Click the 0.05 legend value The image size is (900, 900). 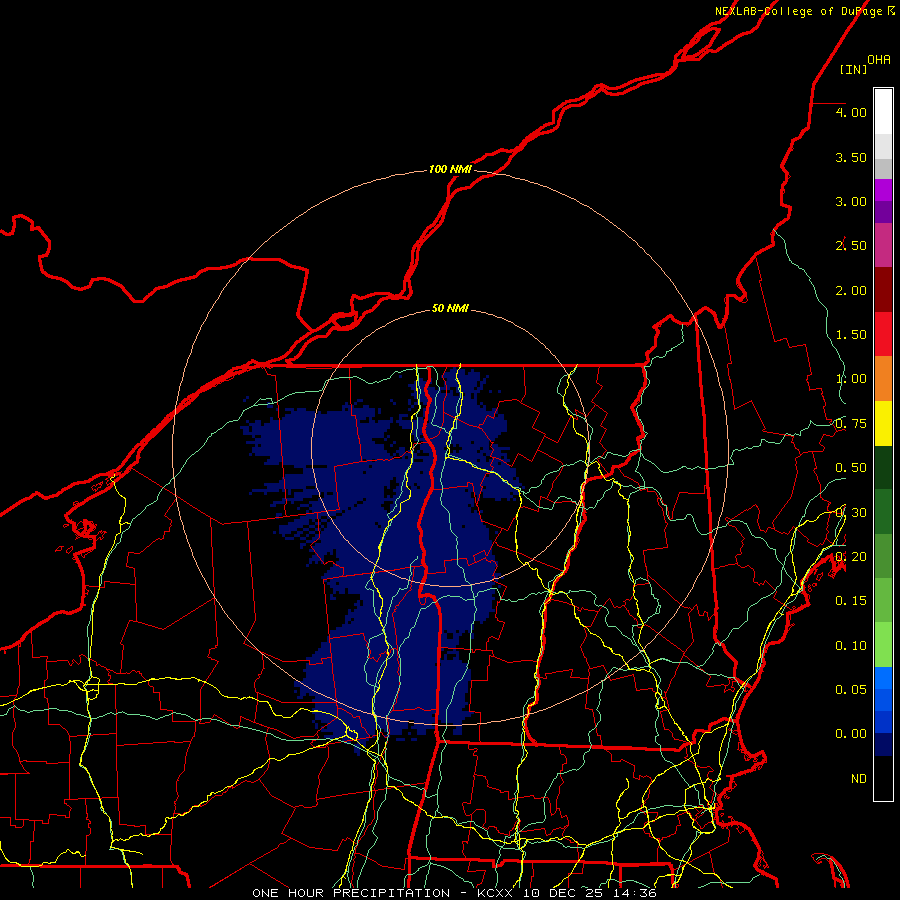coord(851,689)
